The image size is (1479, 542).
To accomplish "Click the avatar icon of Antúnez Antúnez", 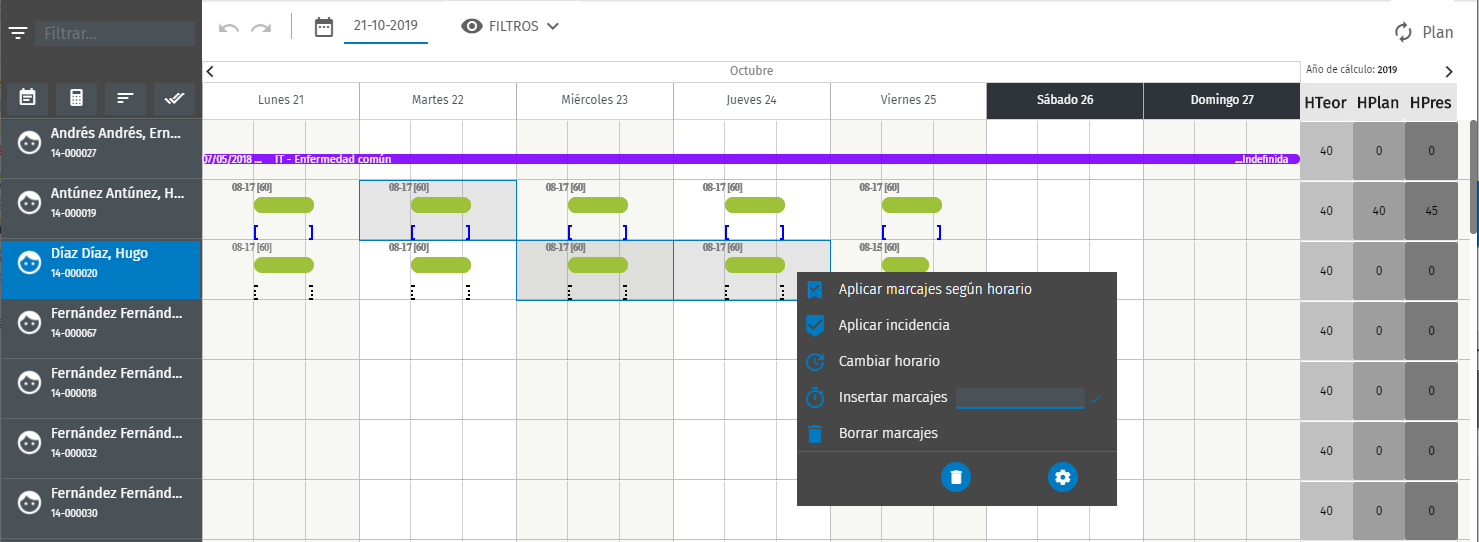I will tap(29, 202).
